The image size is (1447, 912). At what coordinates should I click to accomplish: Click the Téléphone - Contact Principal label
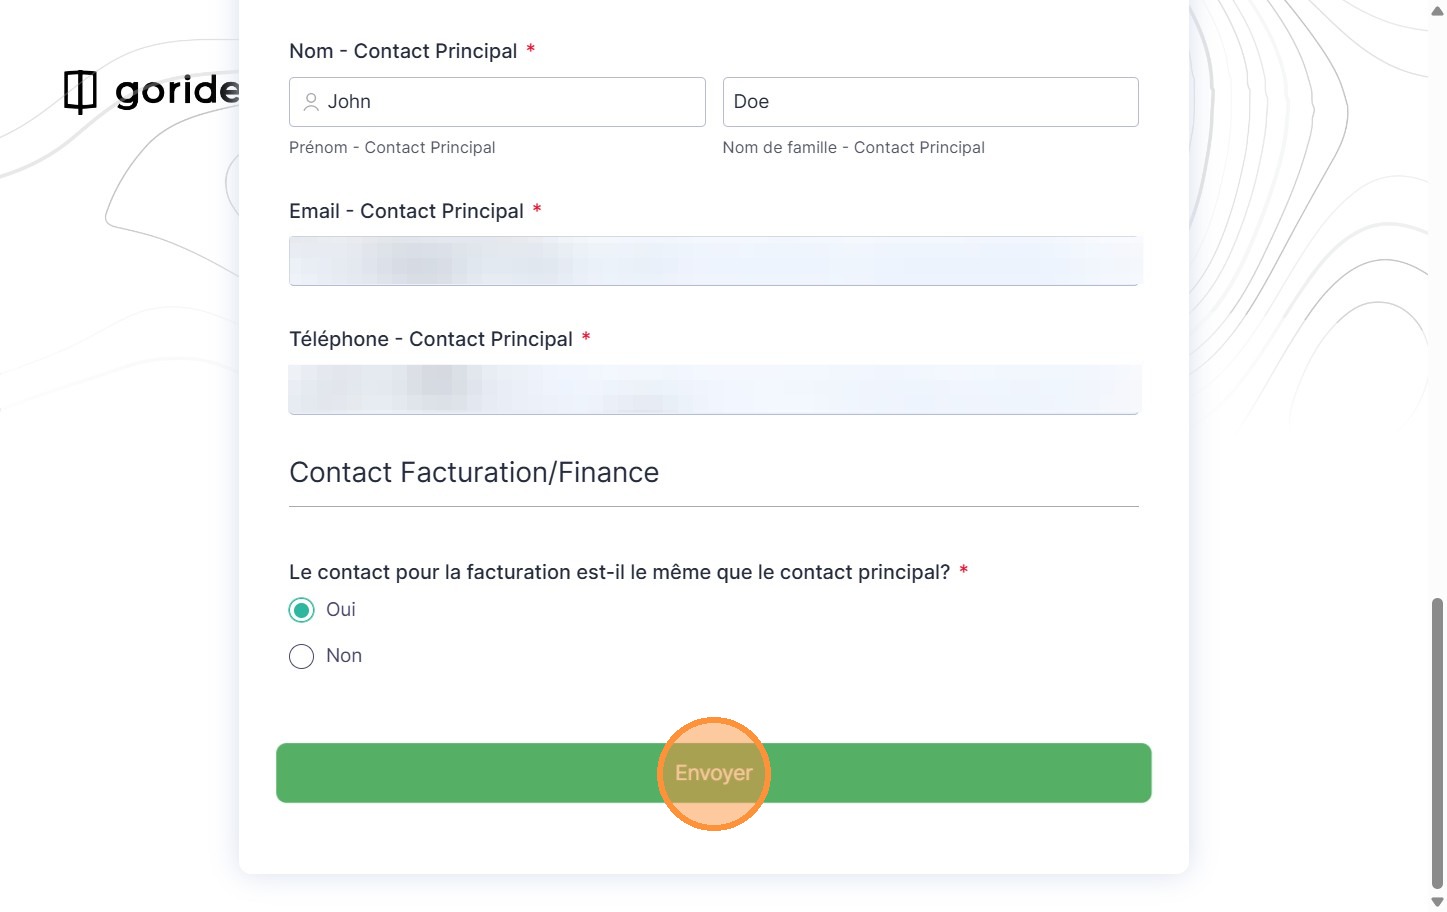pos(430,339)
